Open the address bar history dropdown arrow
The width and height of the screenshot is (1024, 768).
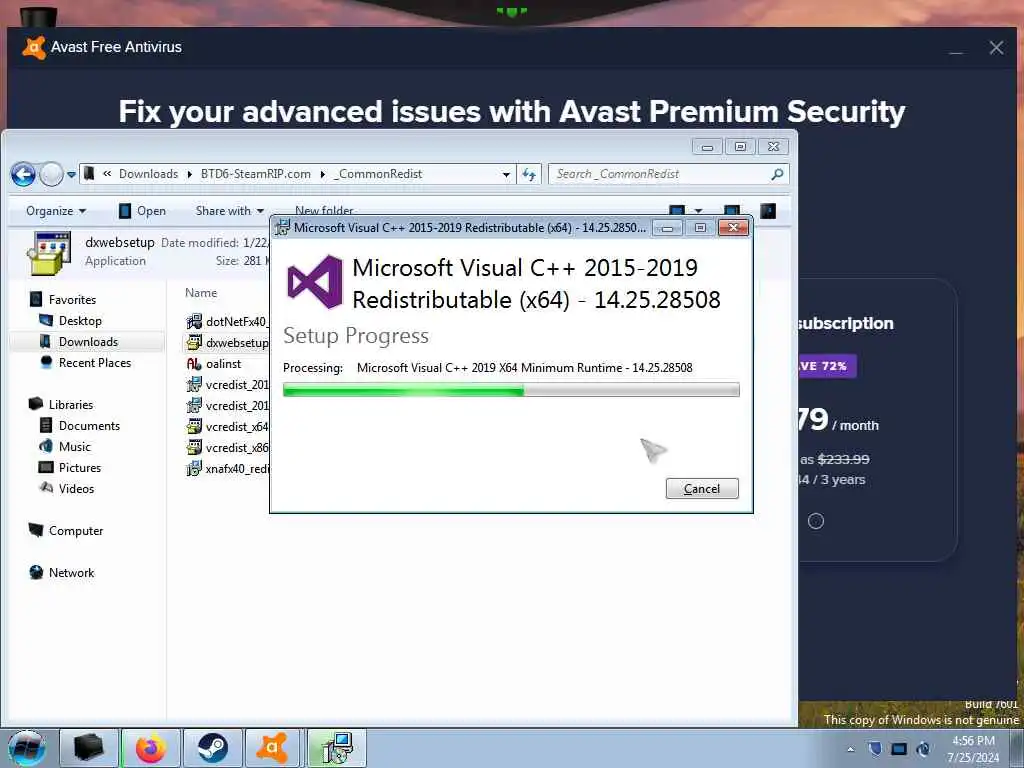click(x=506, y=174)
